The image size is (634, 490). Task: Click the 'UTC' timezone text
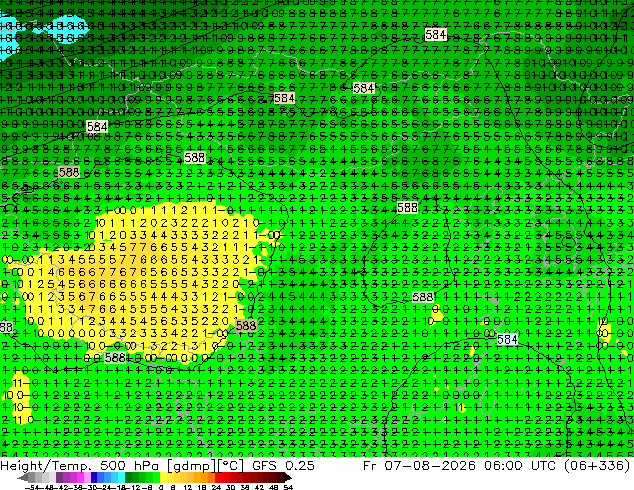[545, 466]
